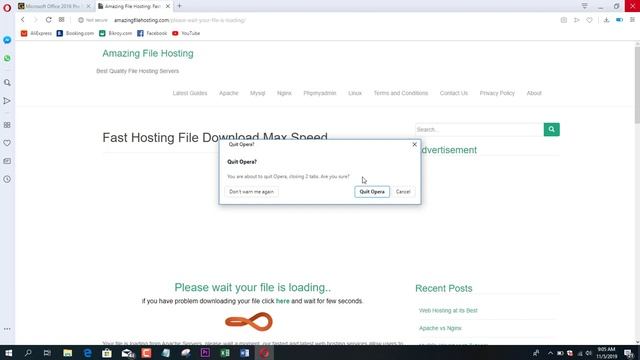Open Facebook bookmark

point(152,33)
